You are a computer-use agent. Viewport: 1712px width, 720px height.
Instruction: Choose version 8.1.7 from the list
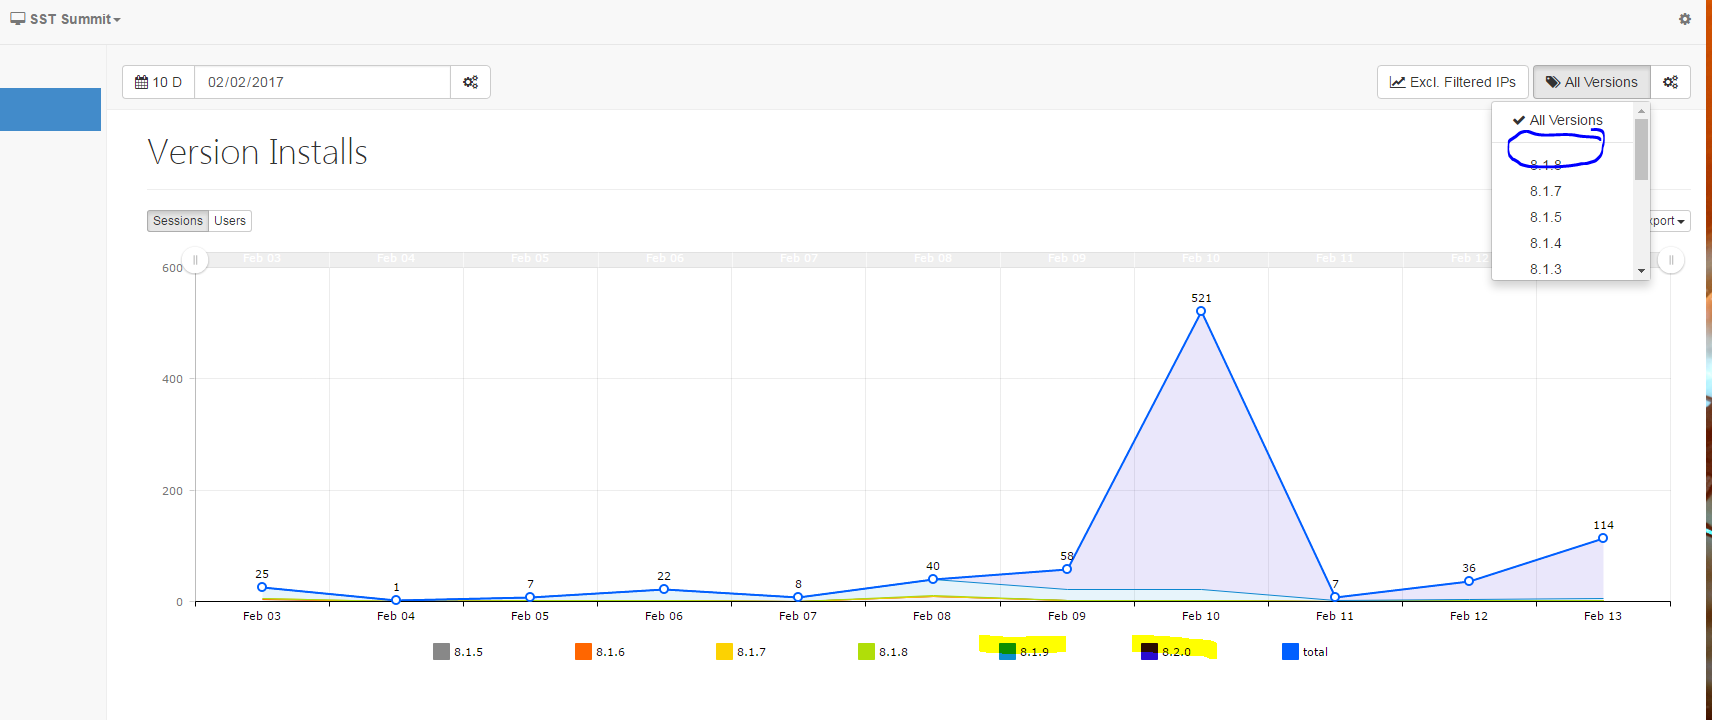[1545, 191]
